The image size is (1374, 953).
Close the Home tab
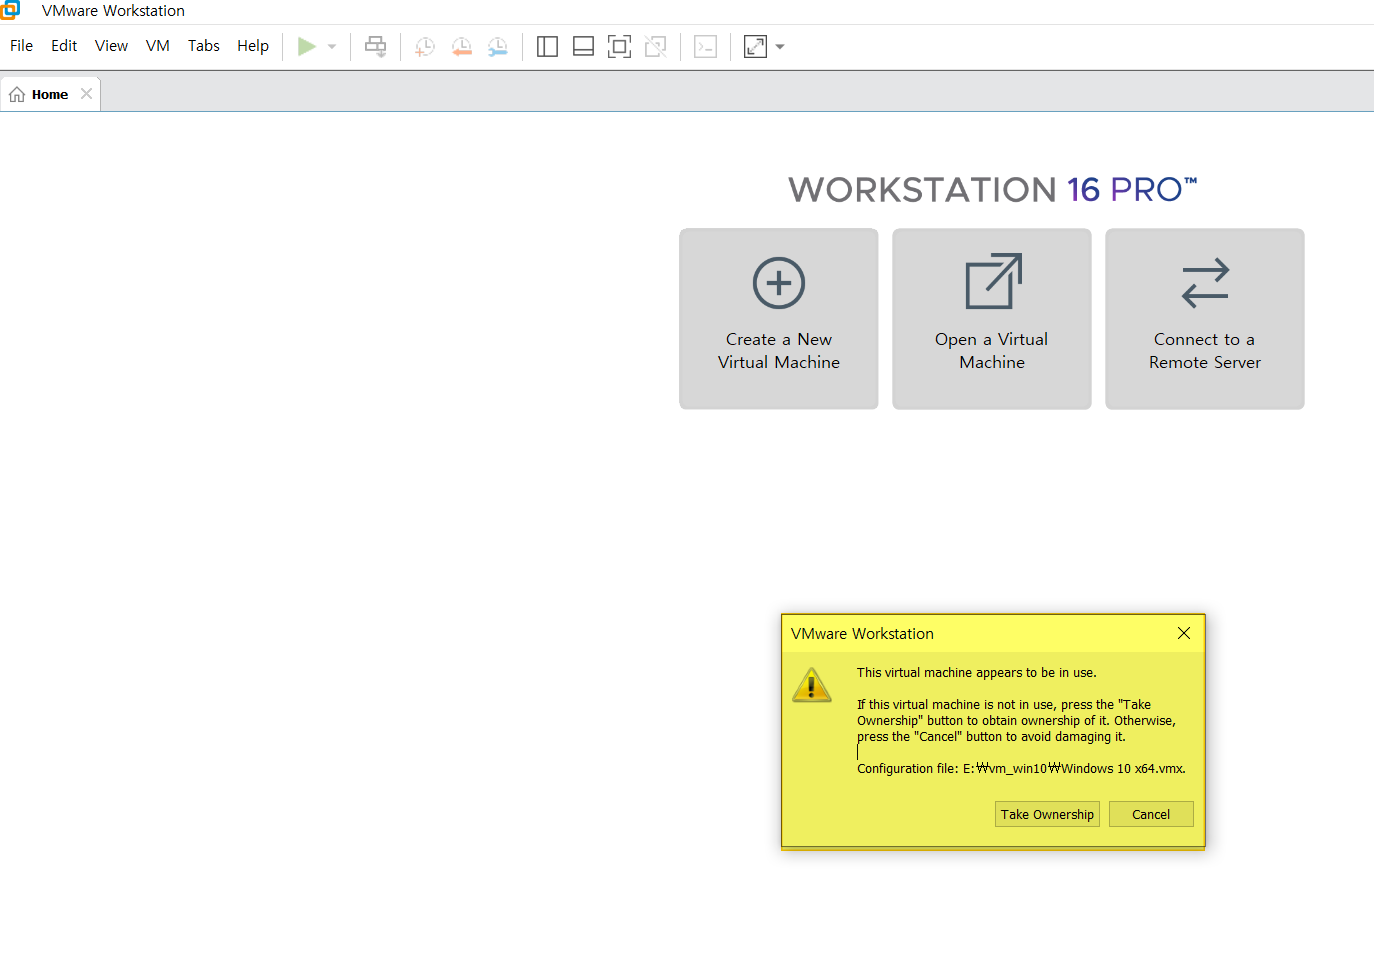[x=87, y=94]
